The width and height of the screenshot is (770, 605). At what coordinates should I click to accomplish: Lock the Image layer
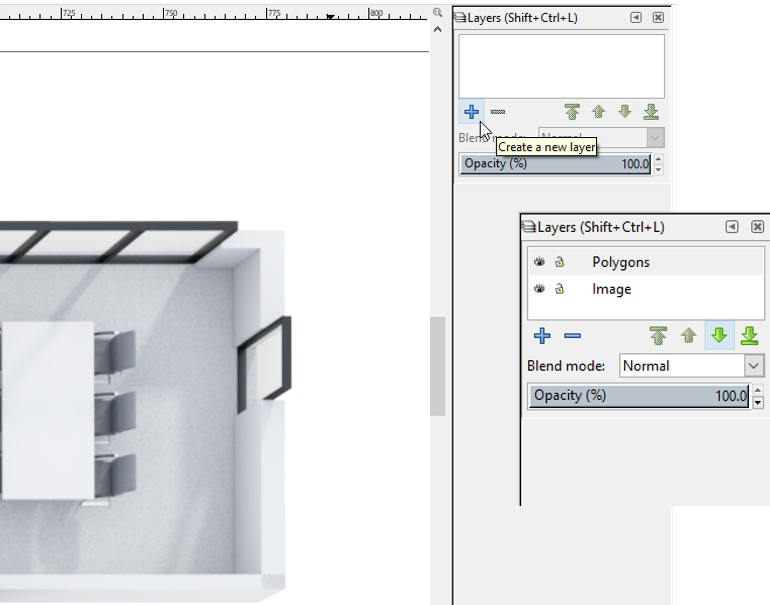(559, 289)
